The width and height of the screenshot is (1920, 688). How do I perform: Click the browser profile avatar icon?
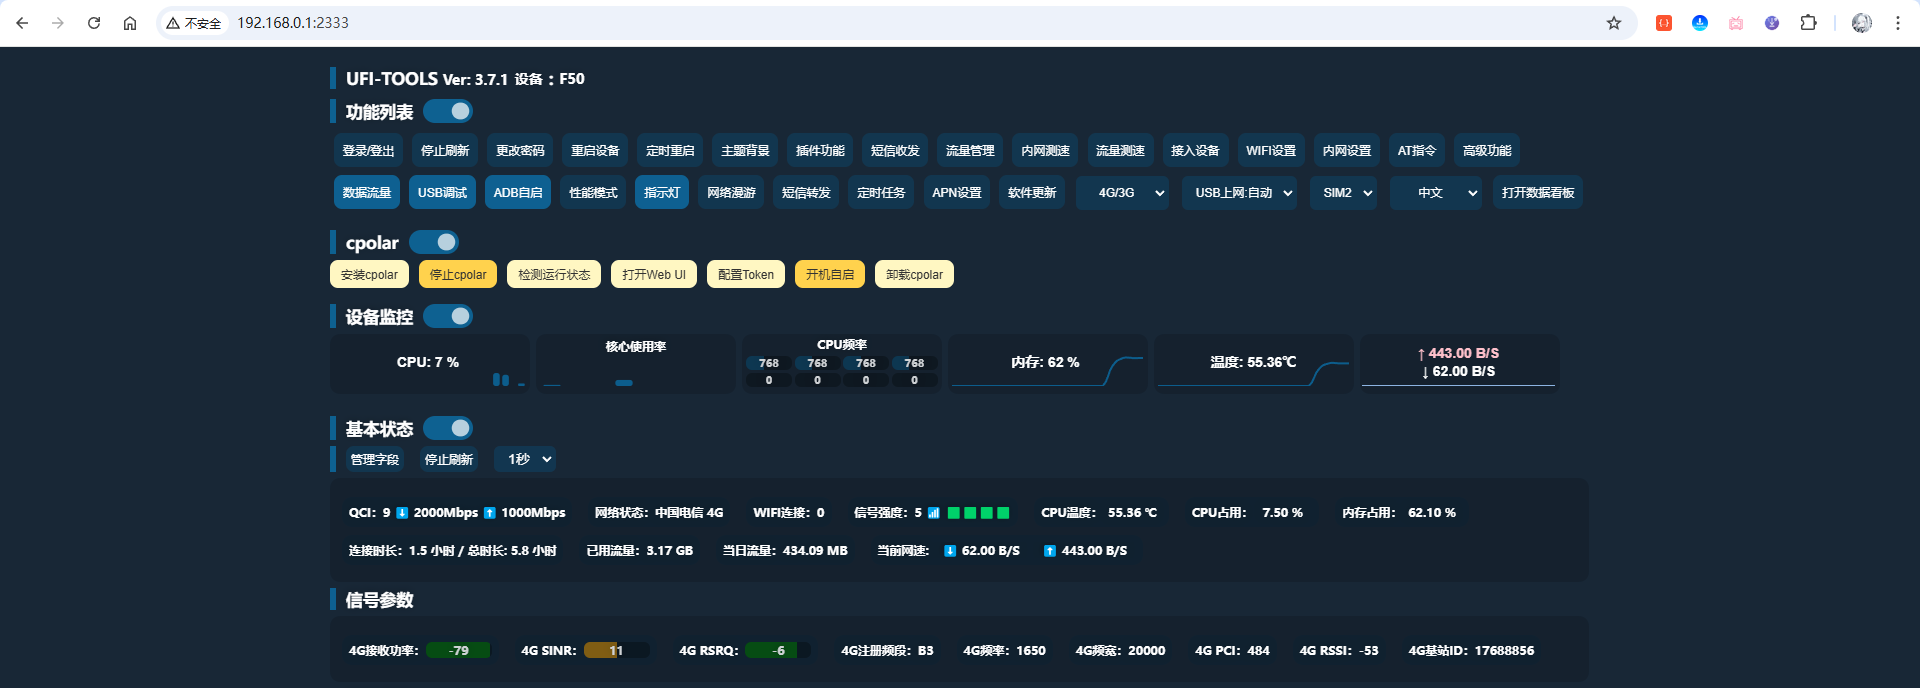(1861, 23)
